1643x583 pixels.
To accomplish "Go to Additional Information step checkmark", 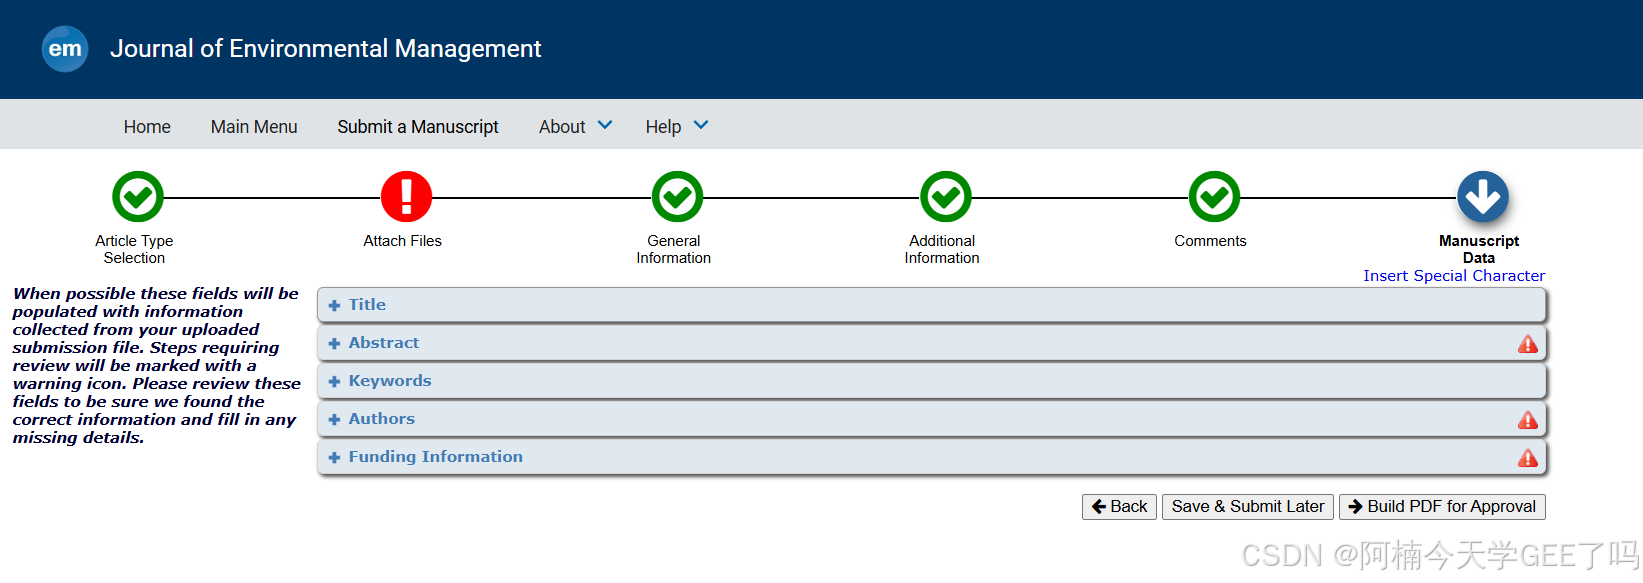I will coord(946,197).
